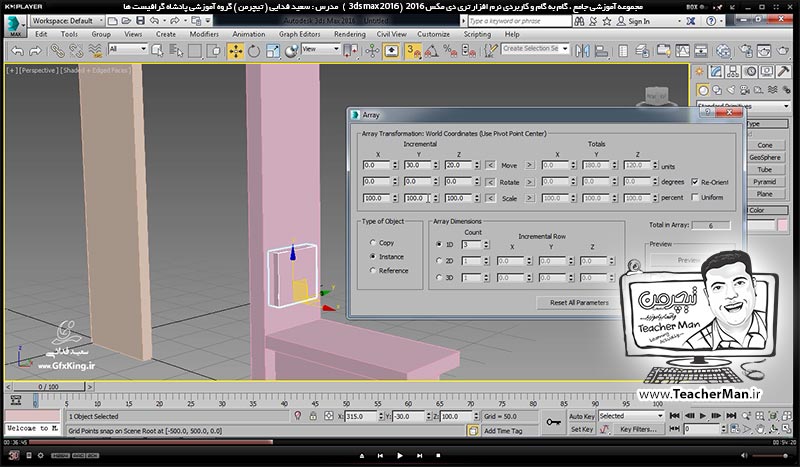Viewport: 800px width, 467px height.
Task: Toggle the 3D Snaps button
Action: tap(413, 51)
